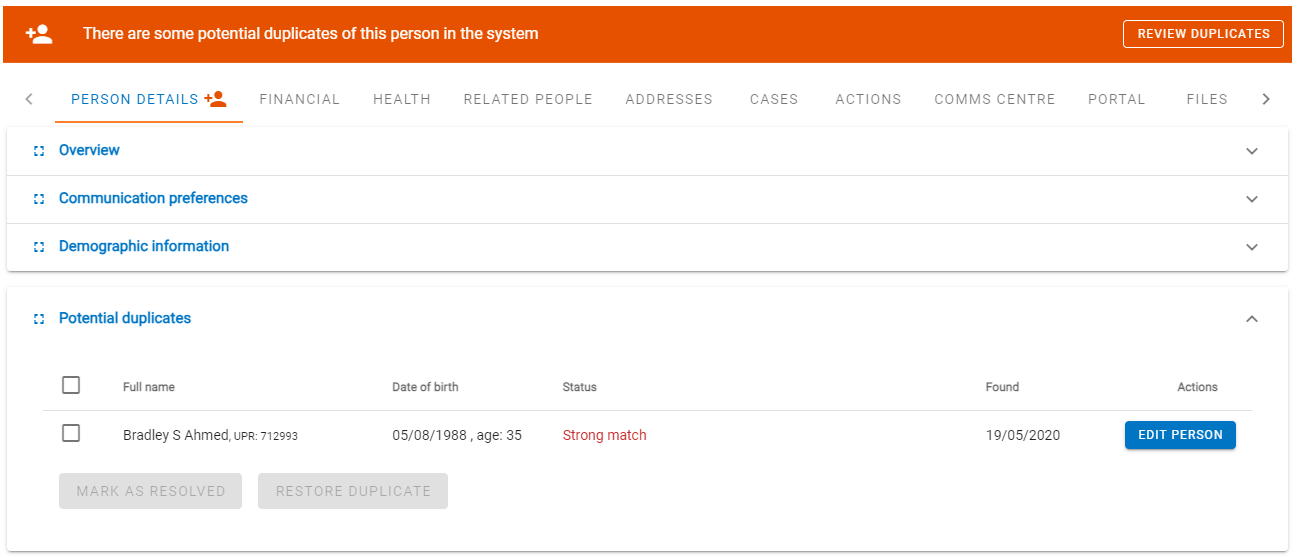Click the Strong match status text
Viewport: 1299px width, 557px height.
pyautogui.click(x=605, y=435)
